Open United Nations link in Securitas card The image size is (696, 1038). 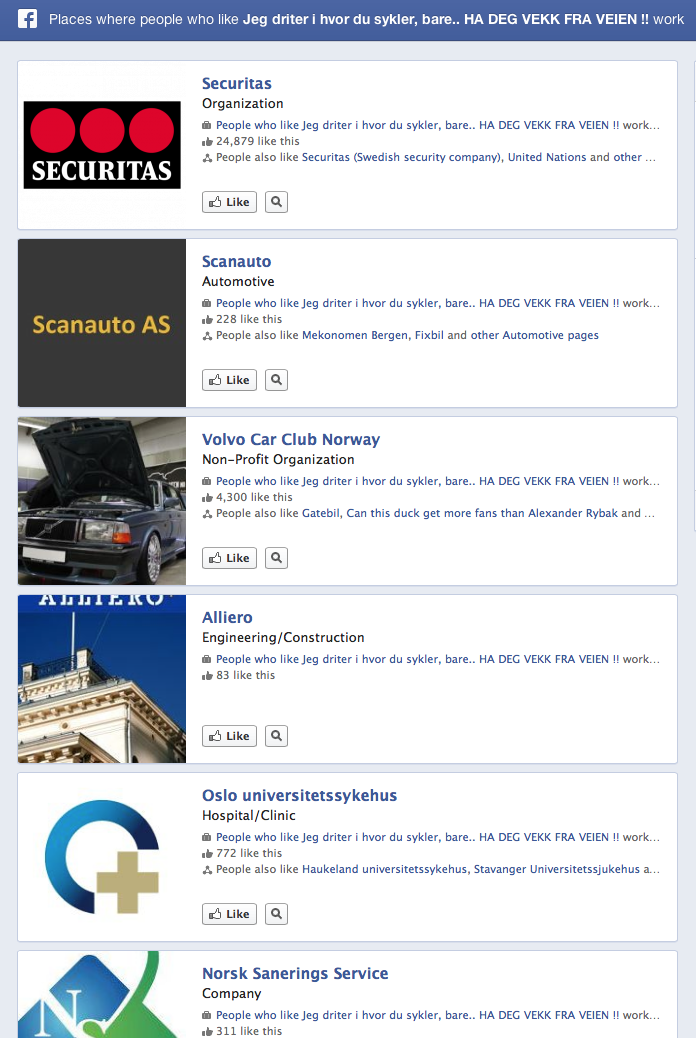(x=547, y=157)
